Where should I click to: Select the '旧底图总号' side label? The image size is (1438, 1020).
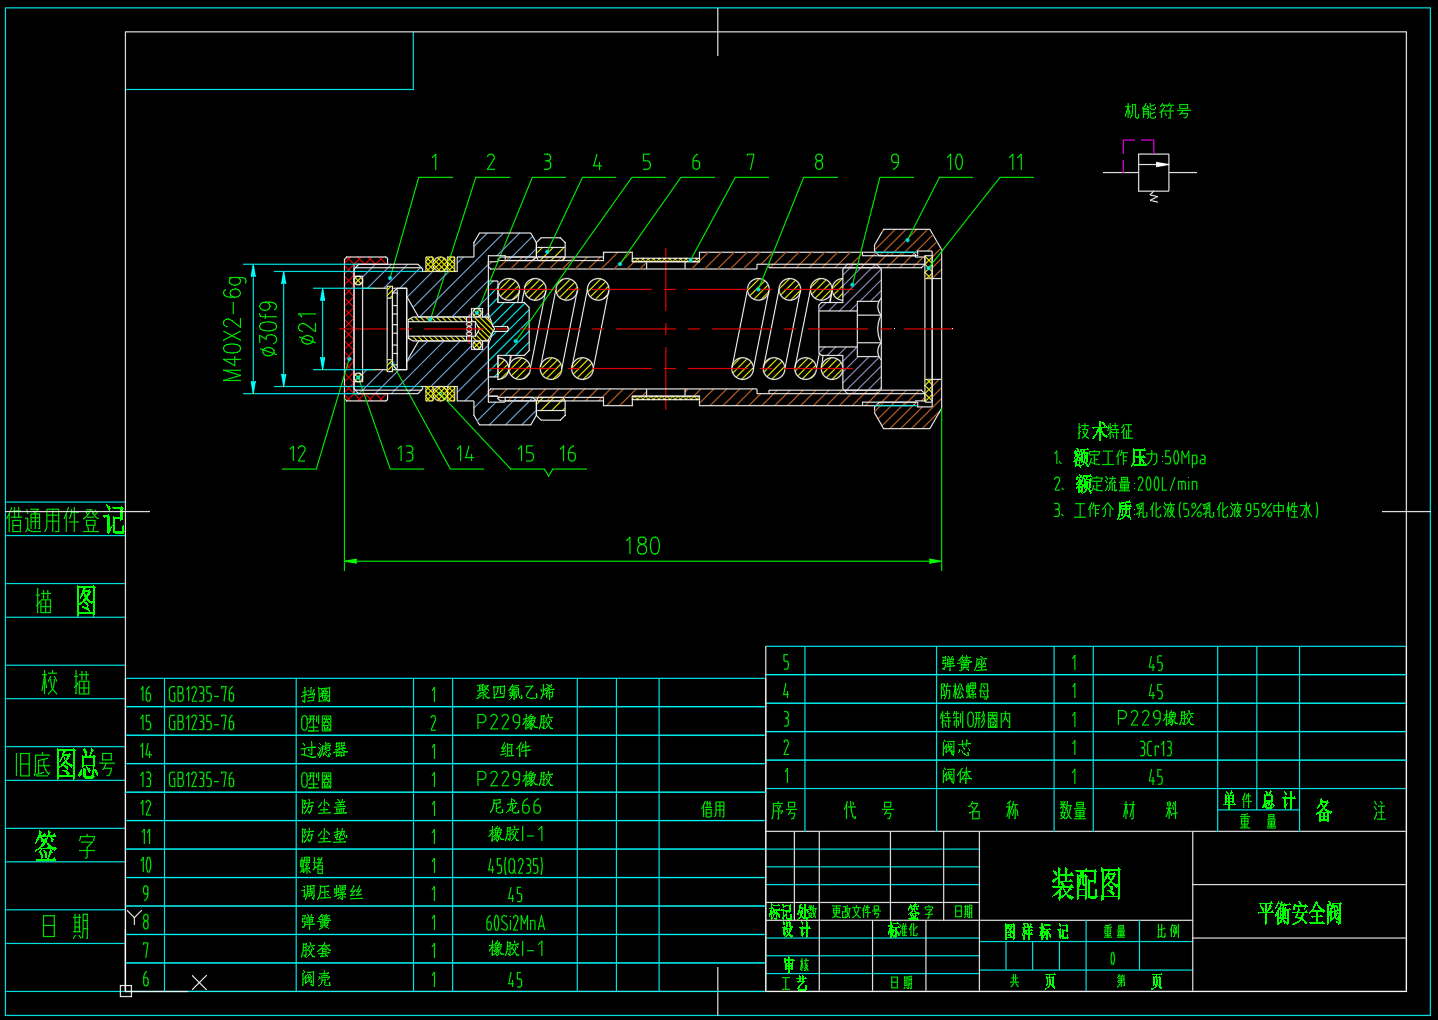point(65,764)
